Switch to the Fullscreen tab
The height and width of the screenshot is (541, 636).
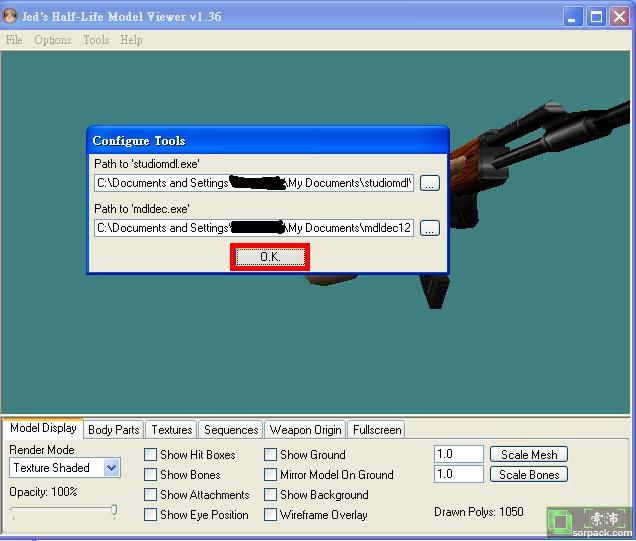377,430
